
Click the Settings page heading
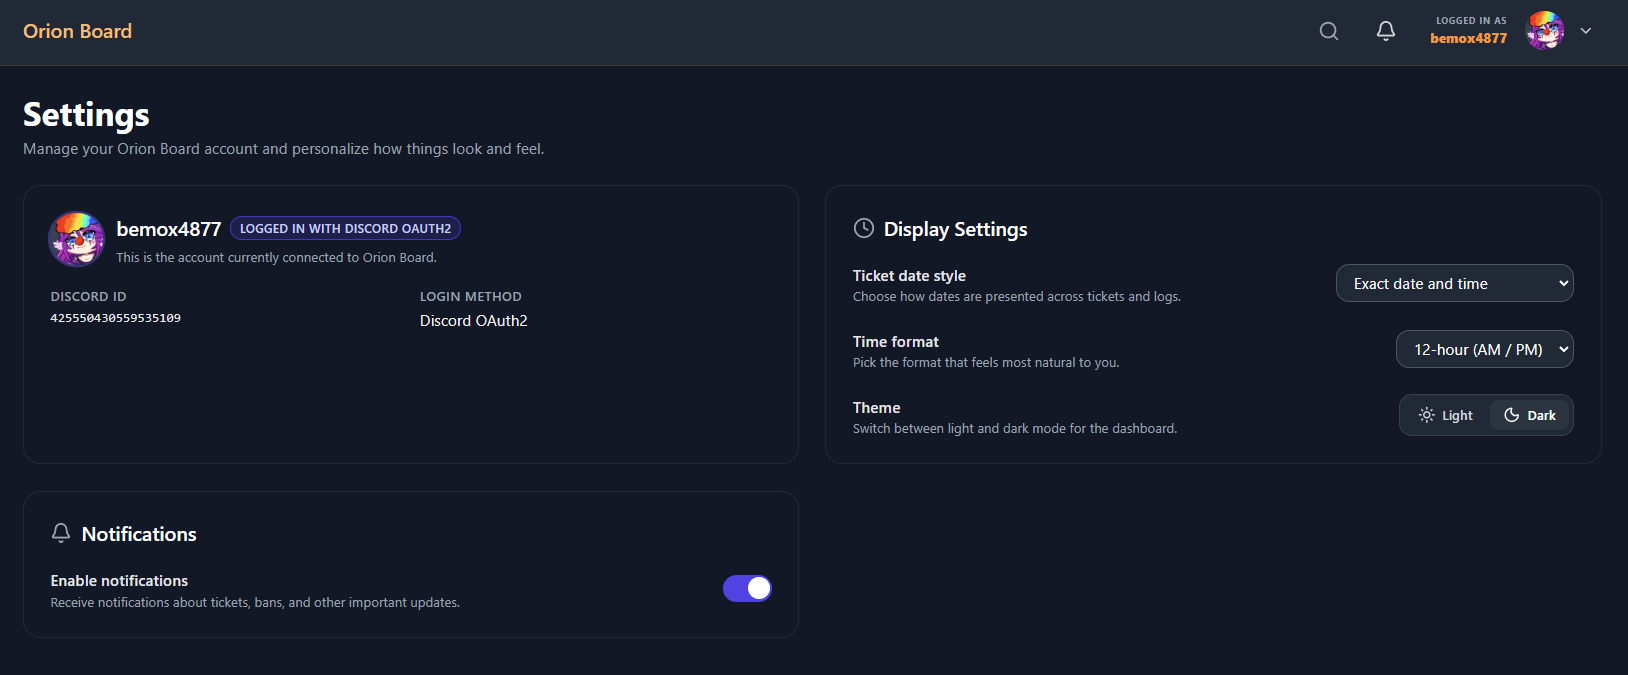pos(86,115)
